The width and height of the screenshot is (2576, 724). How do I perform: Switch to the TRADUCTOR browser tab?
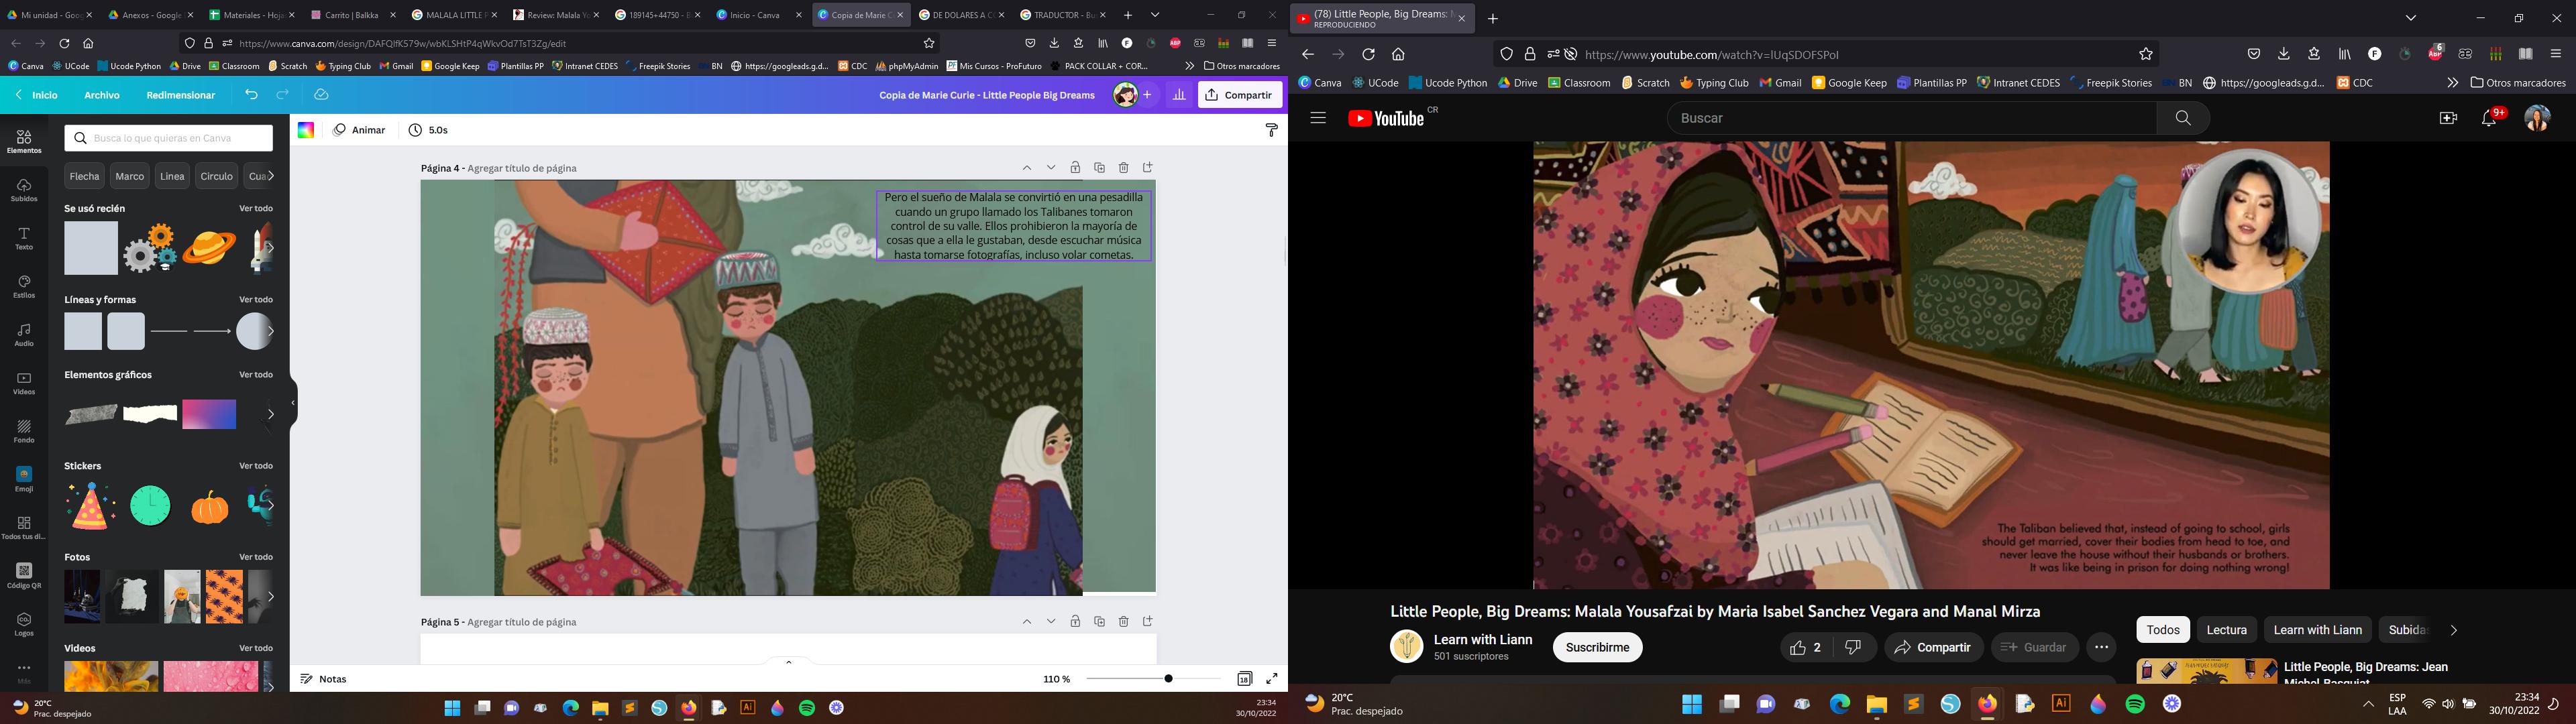[x=1062, y=15]
